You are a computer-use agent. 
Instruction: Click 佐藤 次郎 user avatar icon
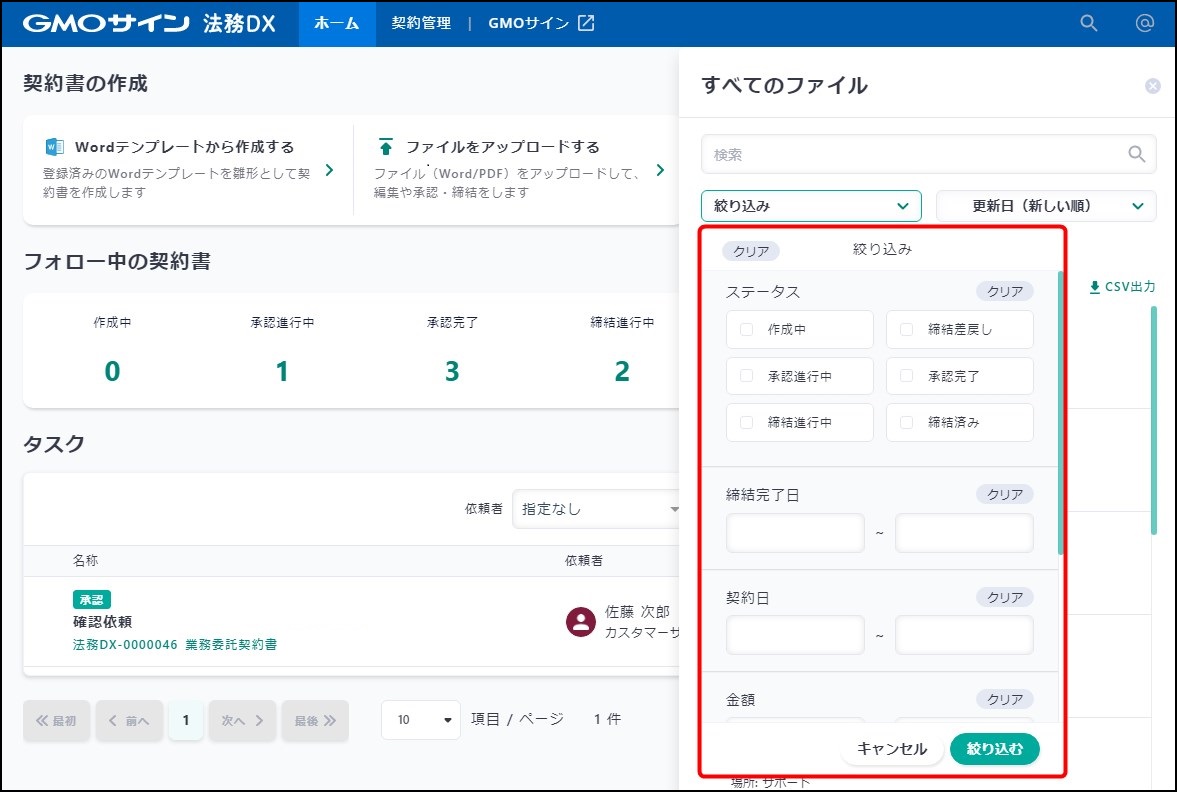tap(580, 622)
